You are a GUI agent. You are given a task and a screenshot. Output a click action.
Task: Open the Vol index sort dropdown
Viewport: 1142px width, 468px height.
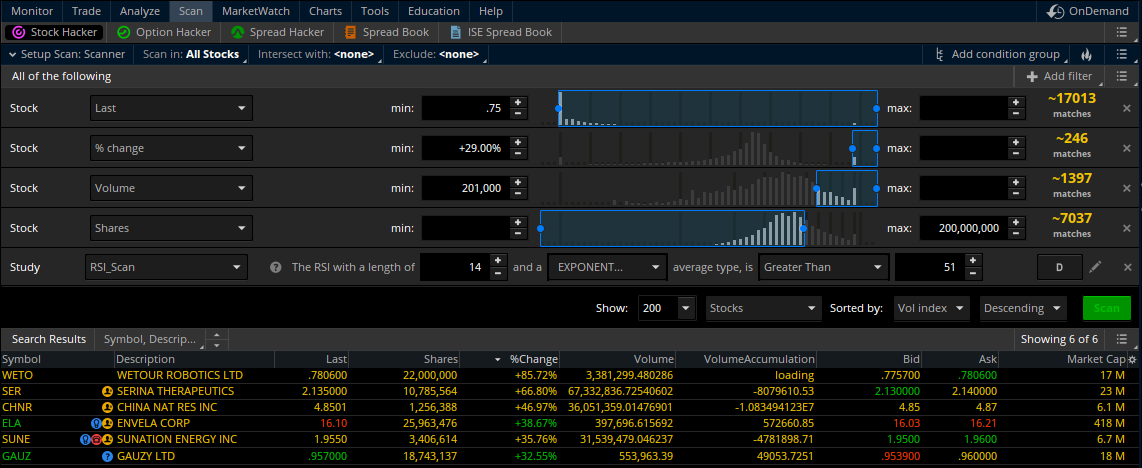932,308
